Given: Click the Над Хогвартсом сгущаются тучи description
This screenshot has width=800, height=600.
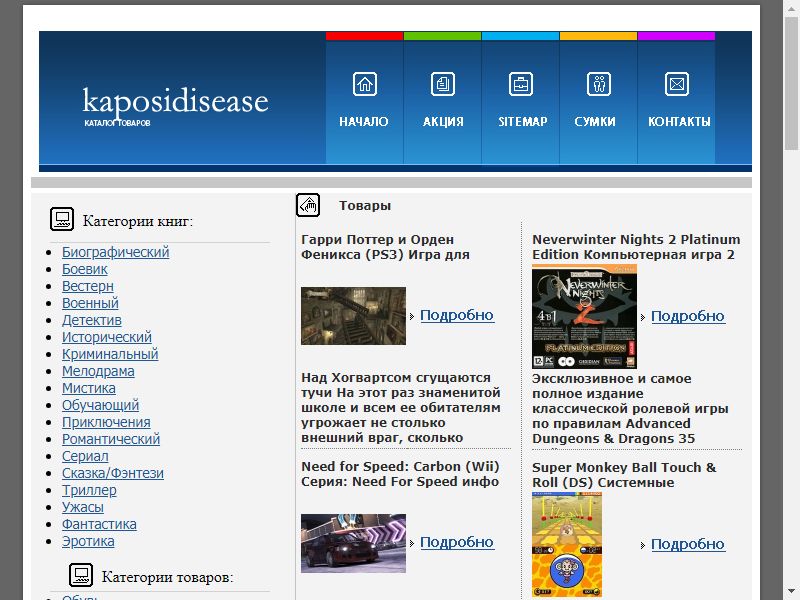Looking at the screenshot, I should point(401,408).
